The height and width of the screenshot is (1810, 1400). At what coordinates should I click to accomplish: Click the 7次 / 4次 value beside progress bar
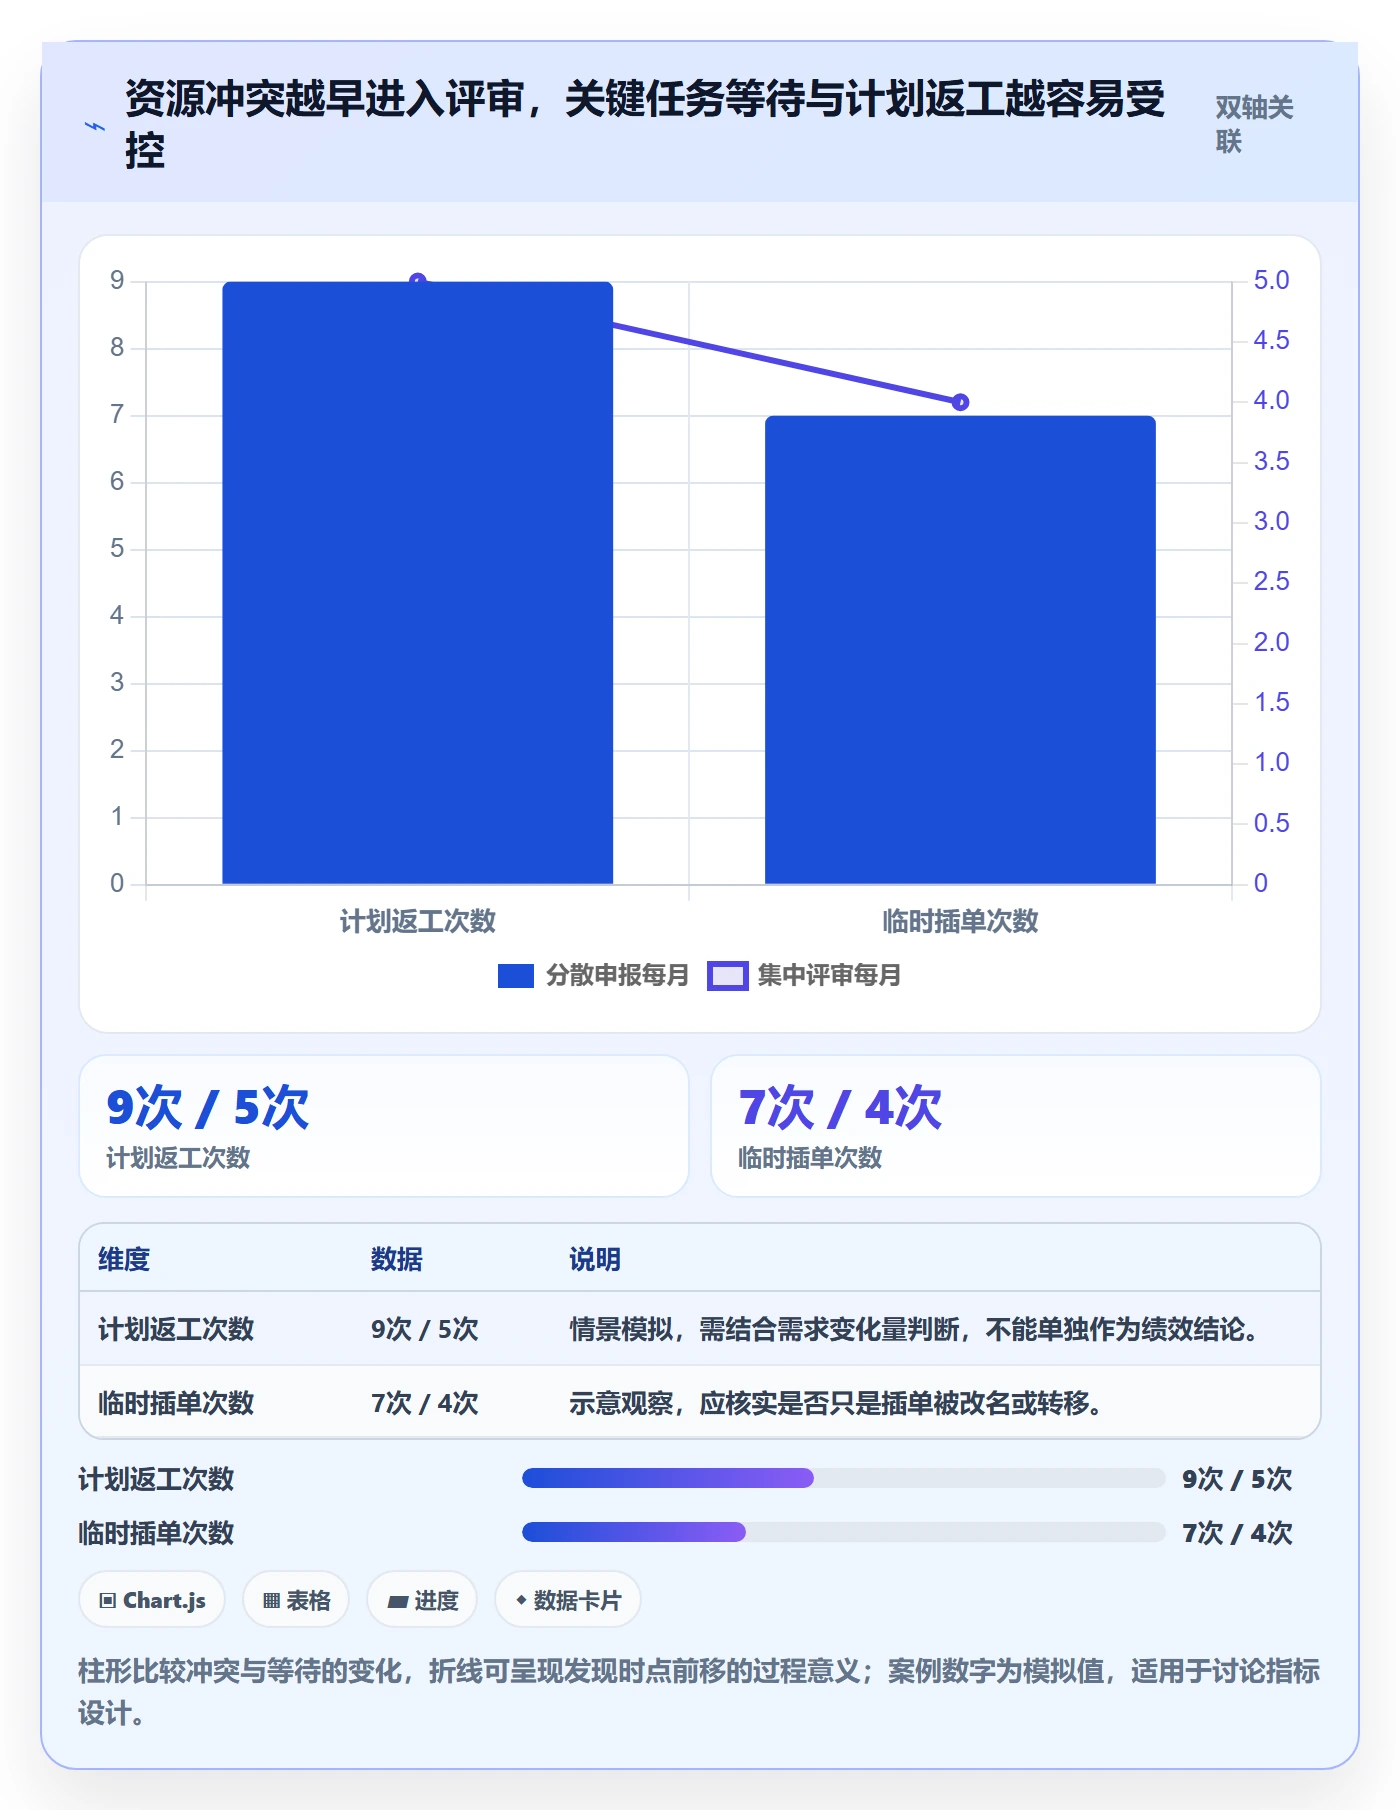pos(1237,1533)
